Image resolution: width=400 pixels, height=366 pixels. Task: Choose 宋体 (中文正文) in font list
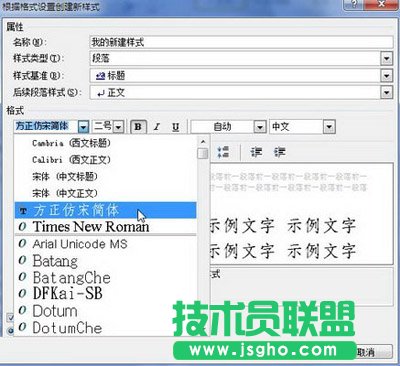[x=105, y=193]
